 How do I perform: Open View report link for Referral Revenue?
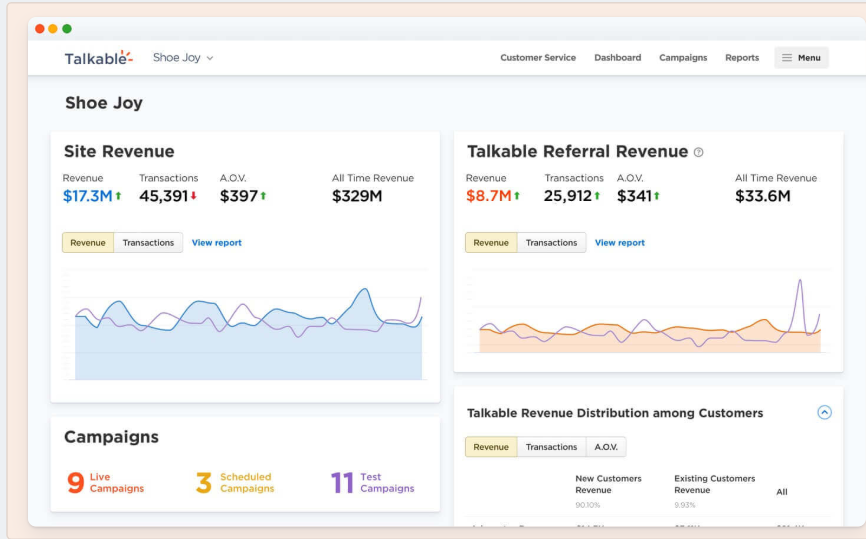click(x=620, y=242)
